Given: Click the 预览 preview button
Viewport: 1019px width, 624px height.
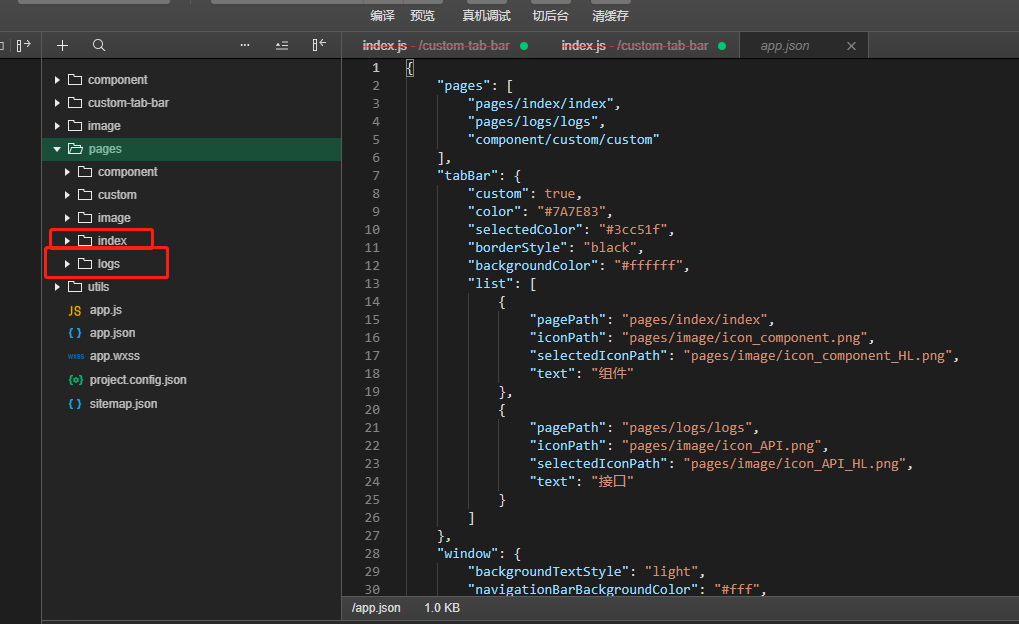Looking at the screenshot, I should tap(422, 16).
